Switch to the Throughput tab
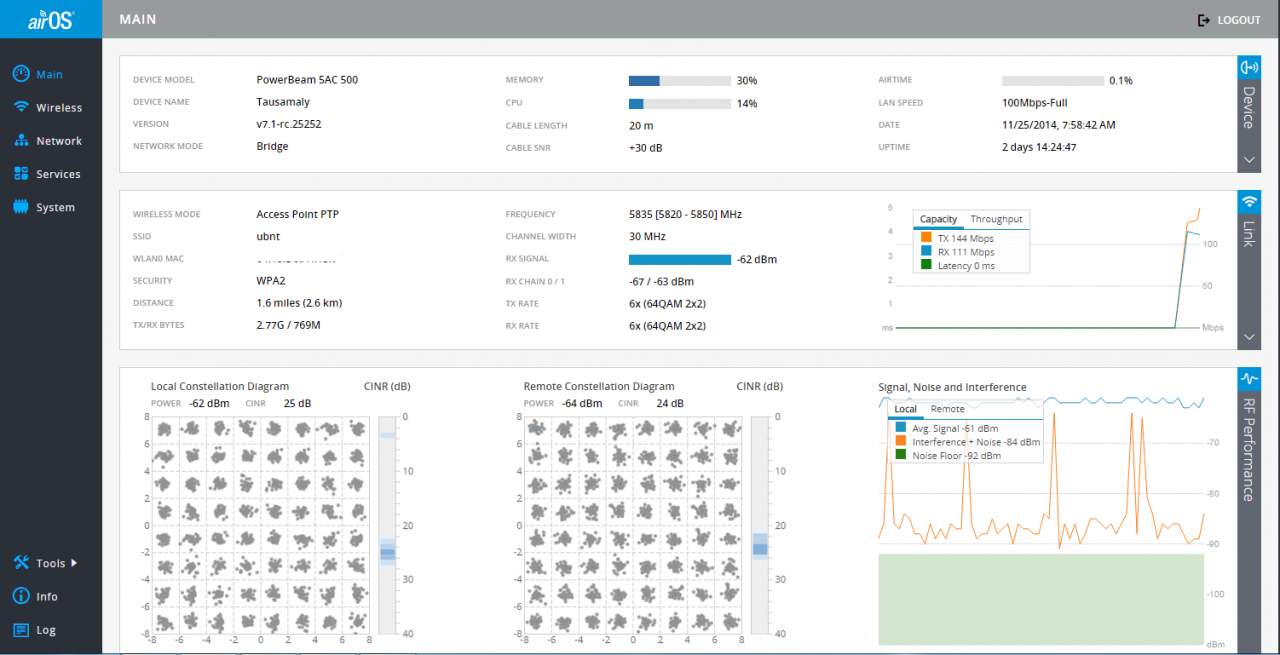The height and width of the screenshot is (655, 1280). point(996,219)
